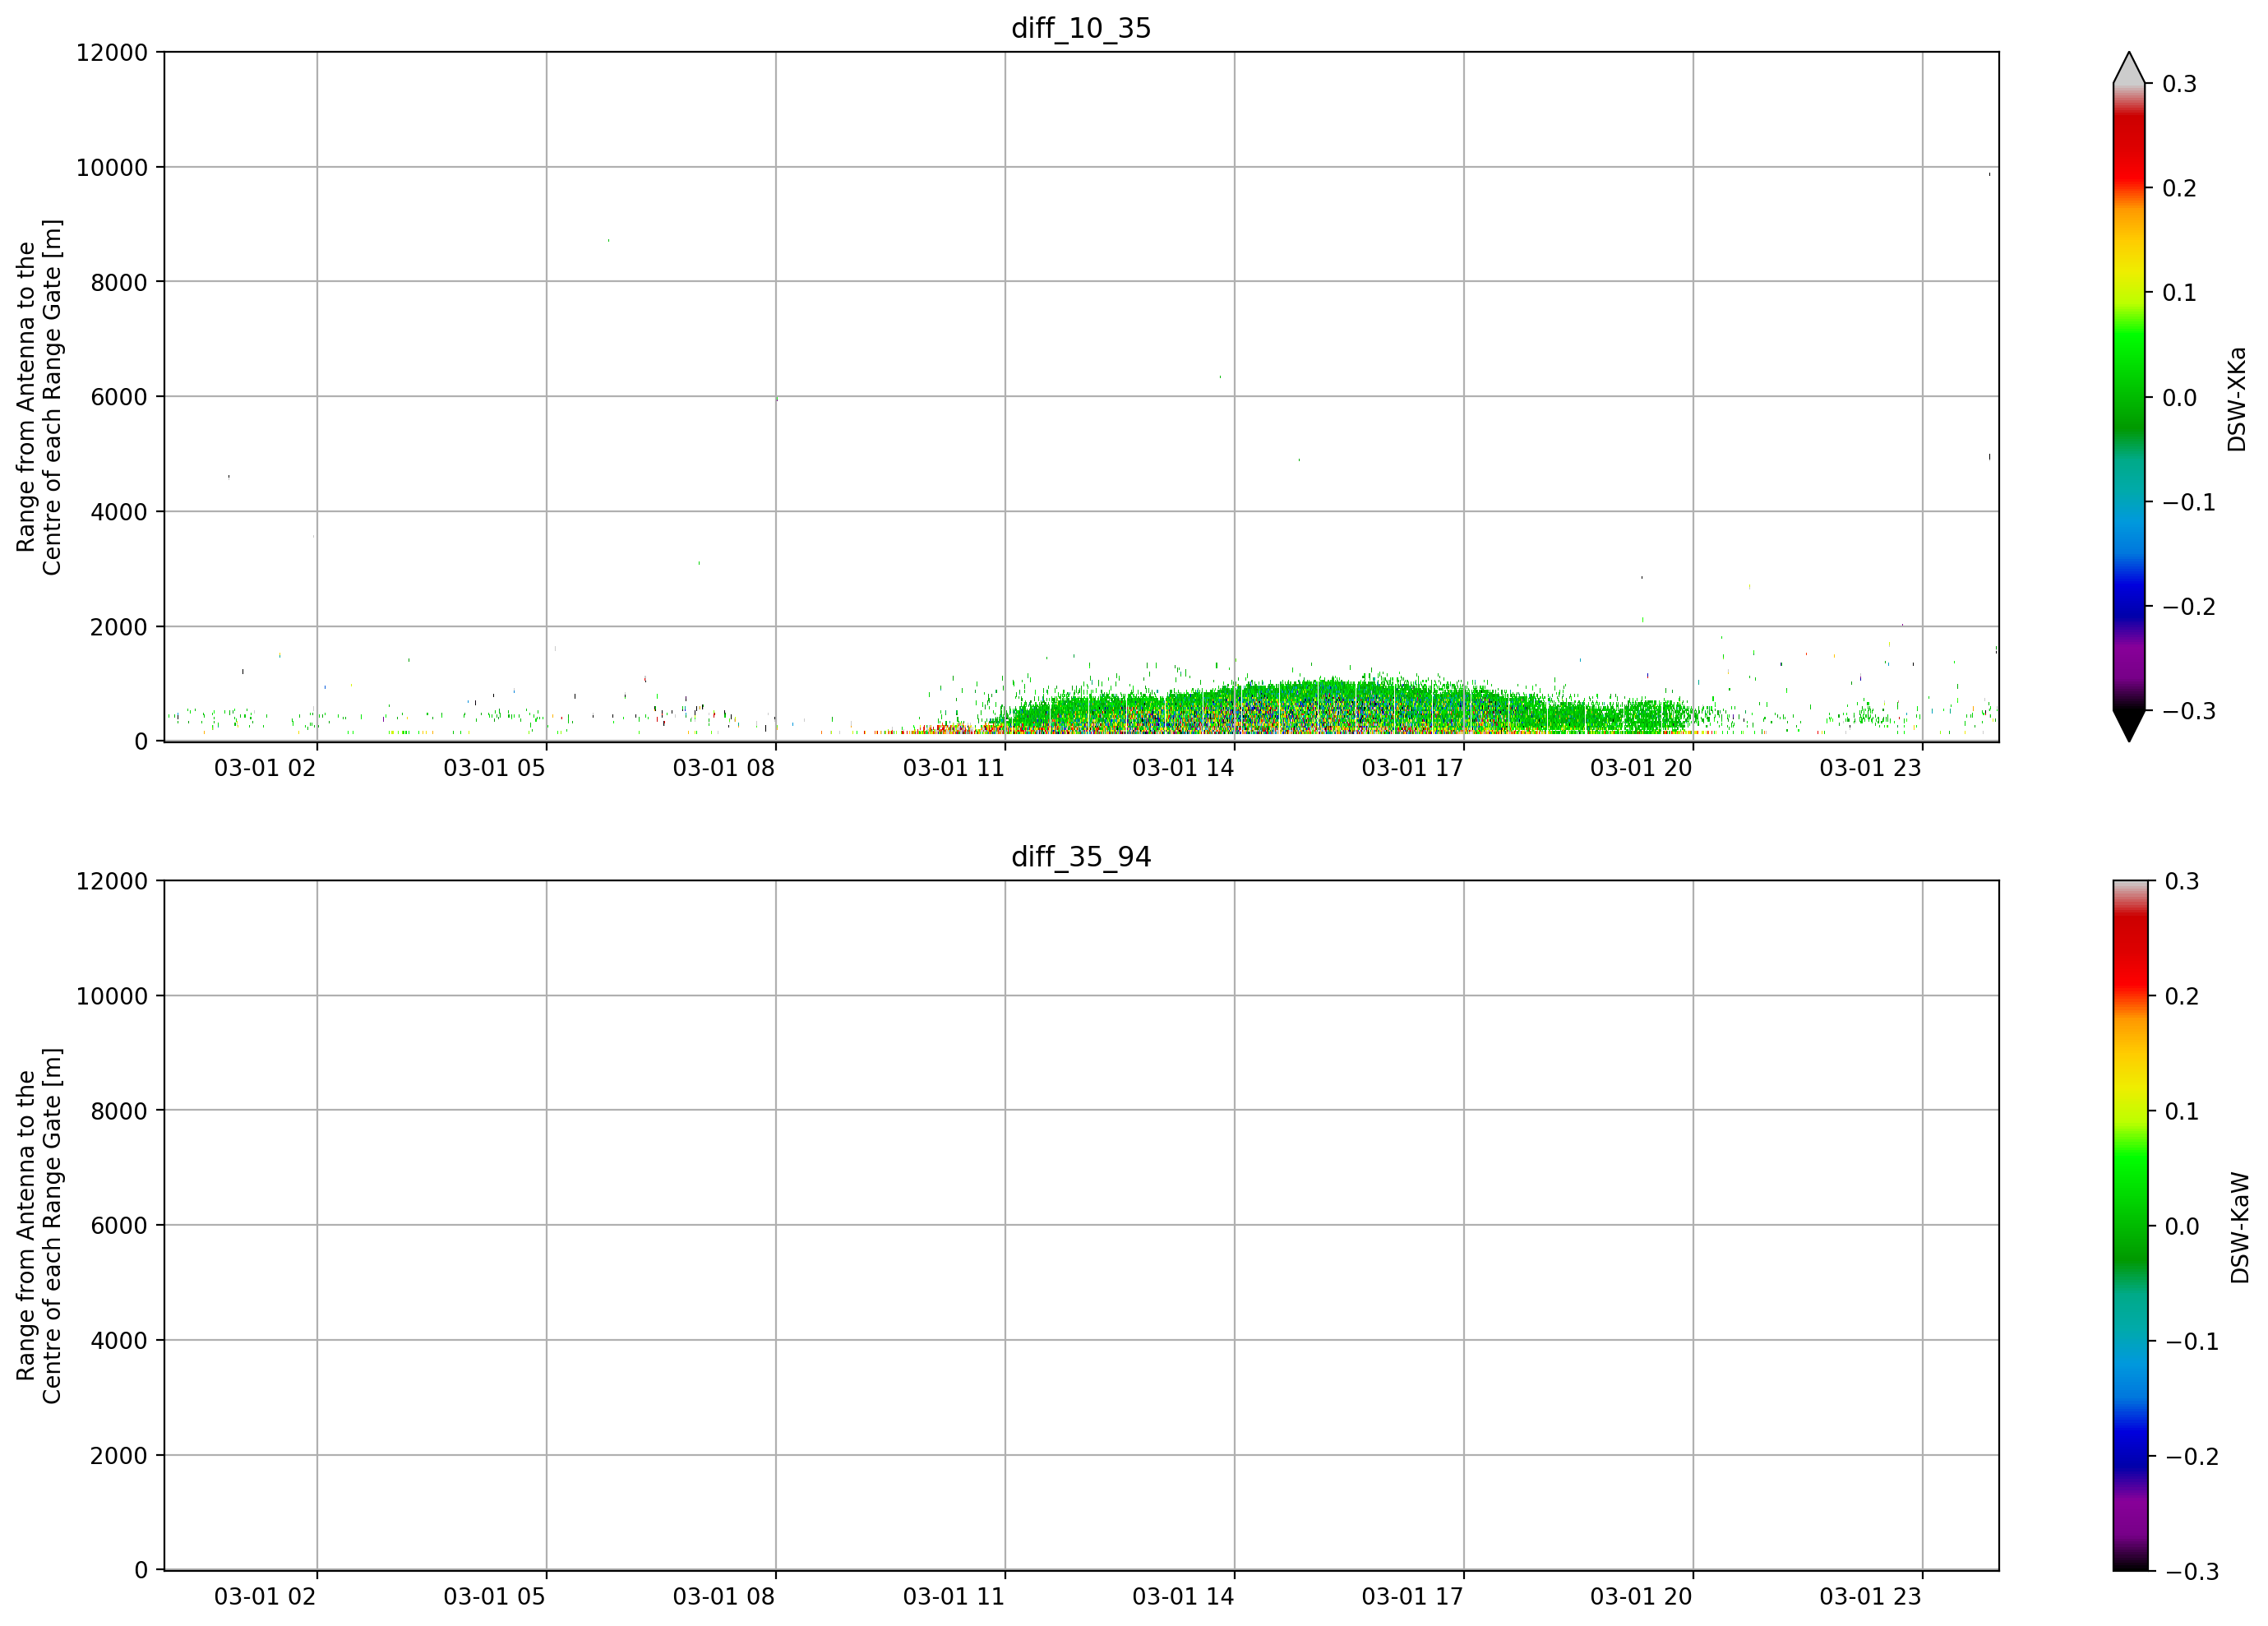This screenshot has width=2268, height=1626.
Task: Click the '03-01 17' time label of the bottom plot
Action: (1412, 1597)
